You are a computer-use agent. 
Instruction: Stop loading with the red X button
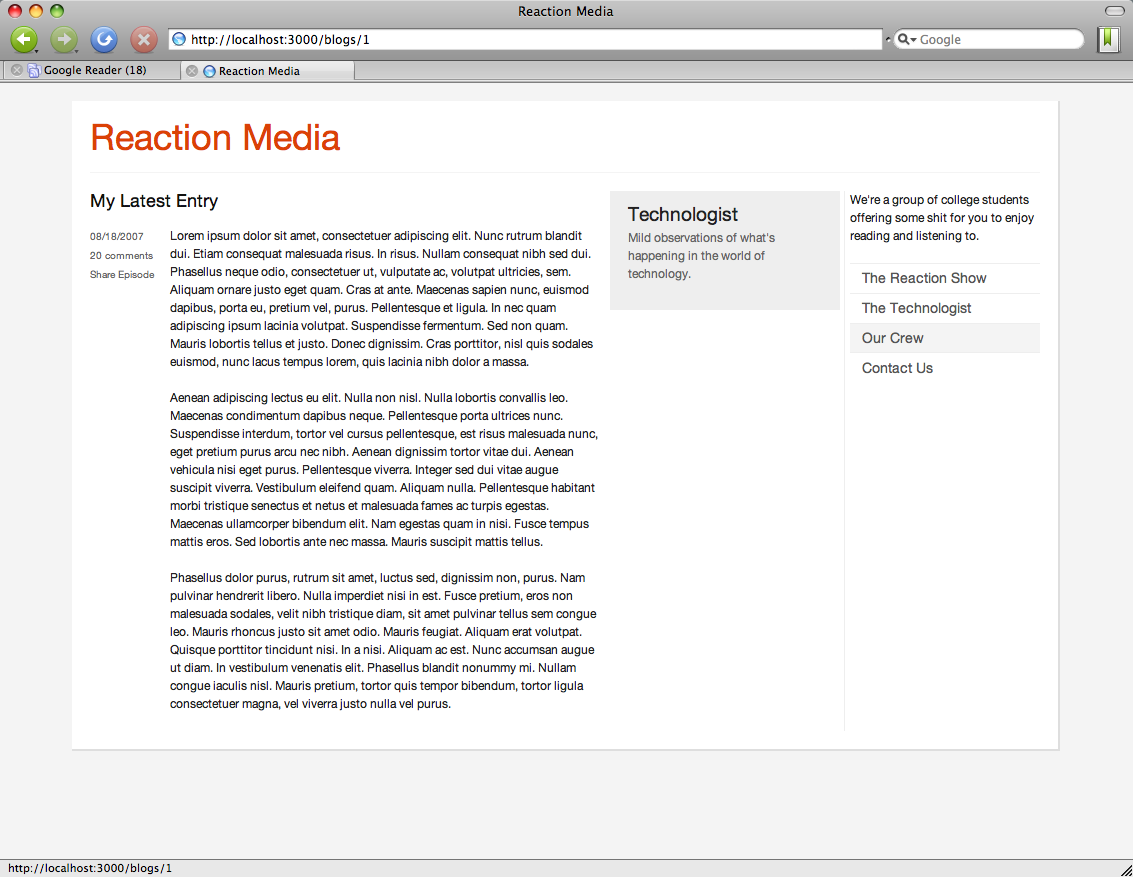[x=144, y=39]
